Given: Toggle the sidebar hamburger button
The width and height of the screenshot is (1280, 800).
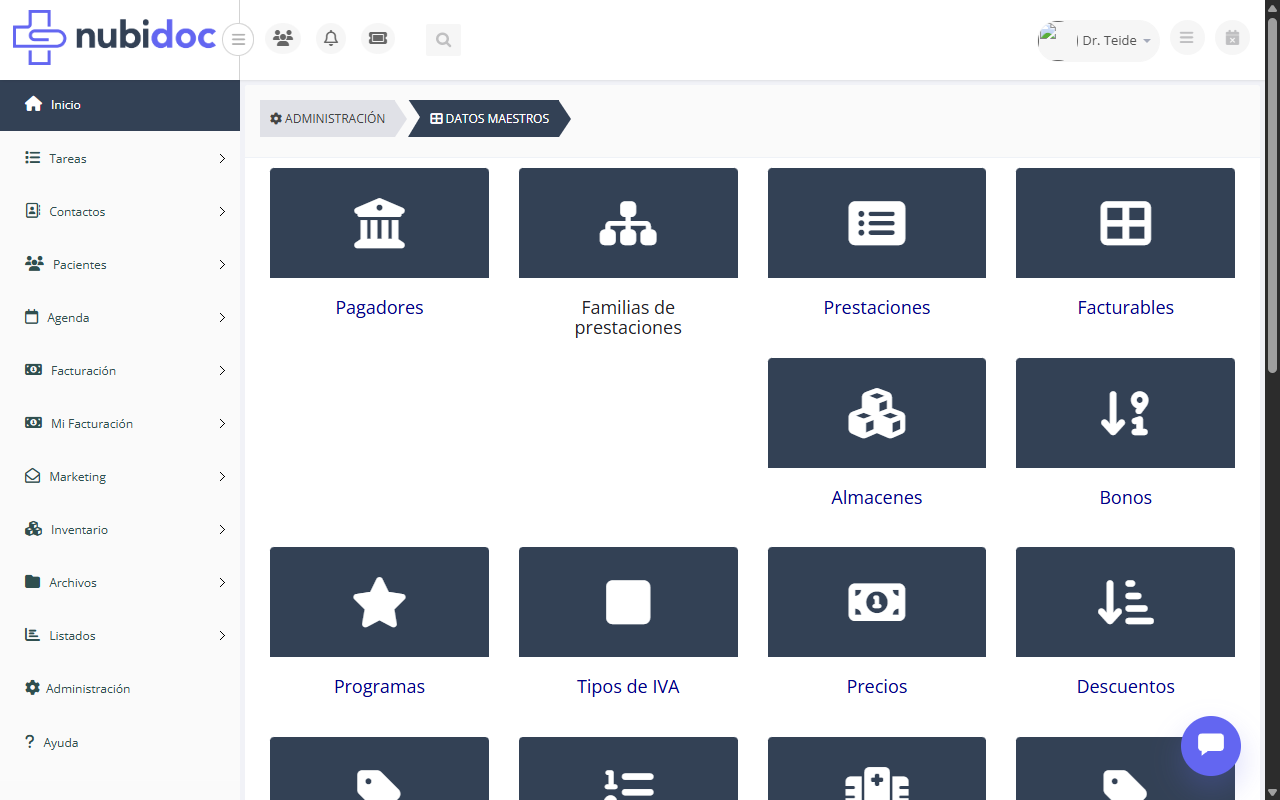Looking at the screenshot, I should tap(238, 40).
